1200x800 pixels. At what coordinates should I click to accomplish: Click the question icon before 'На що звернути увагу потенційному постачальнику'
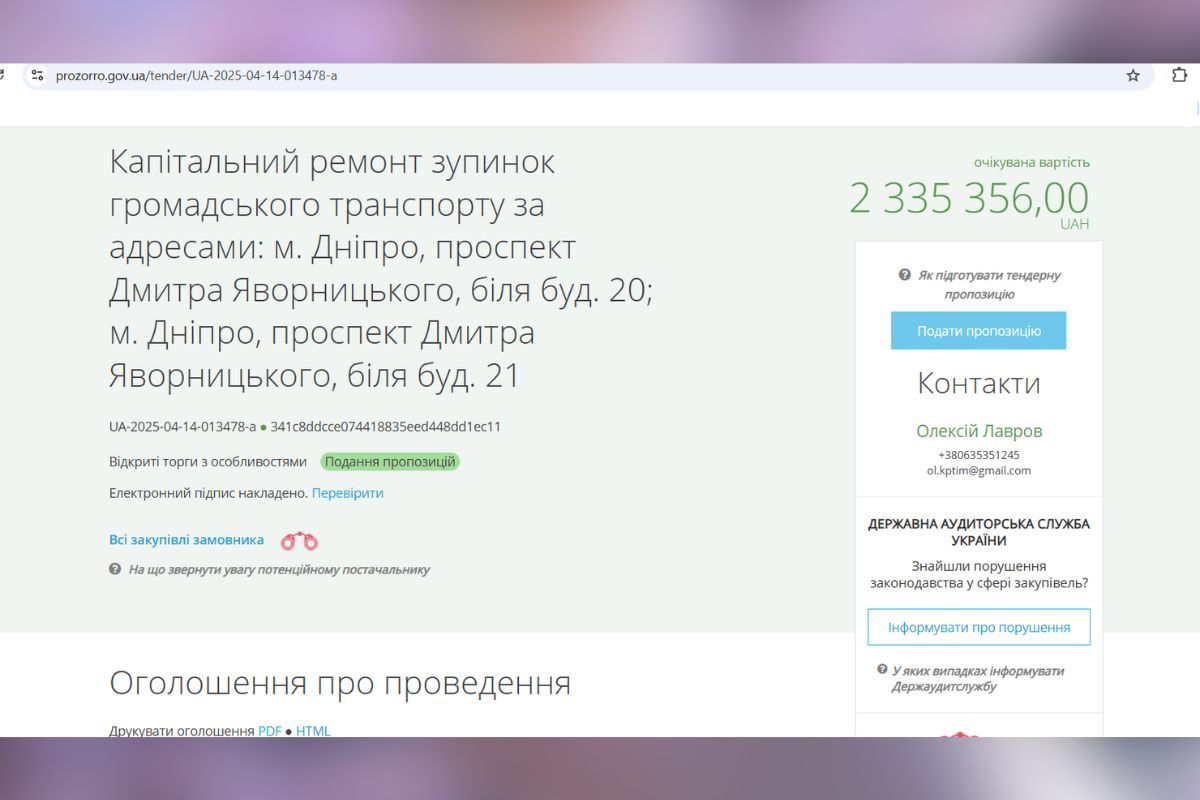[114, 570]
